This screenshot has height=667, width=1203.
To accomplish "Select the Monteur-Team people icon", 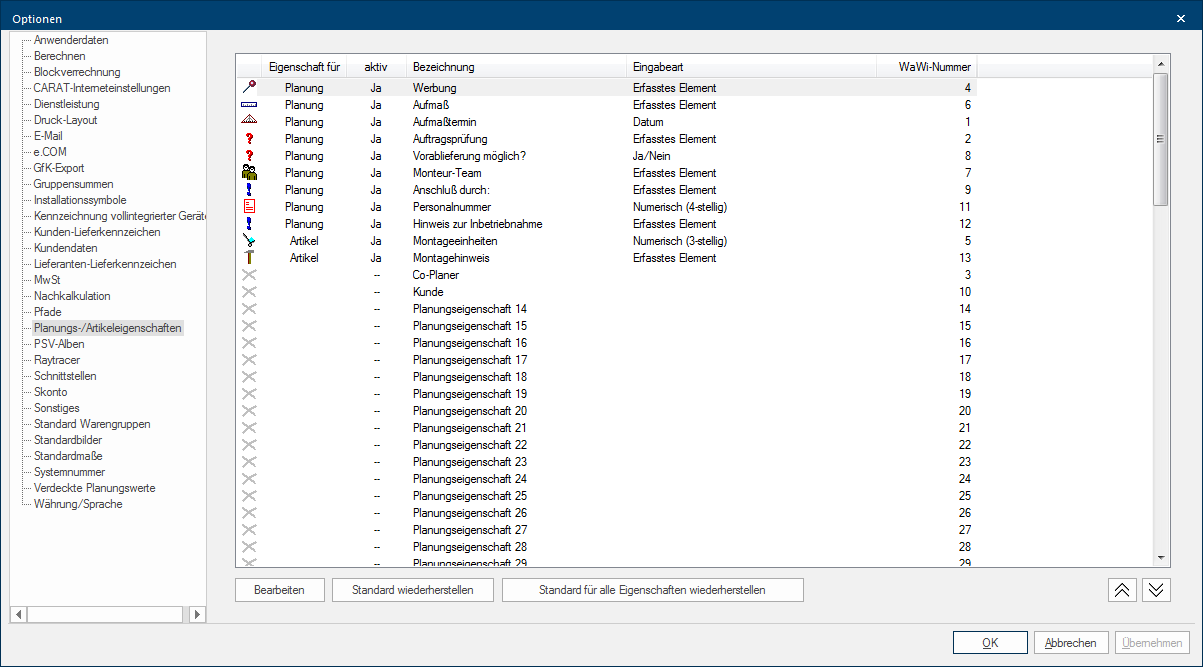I will (250, 173).
